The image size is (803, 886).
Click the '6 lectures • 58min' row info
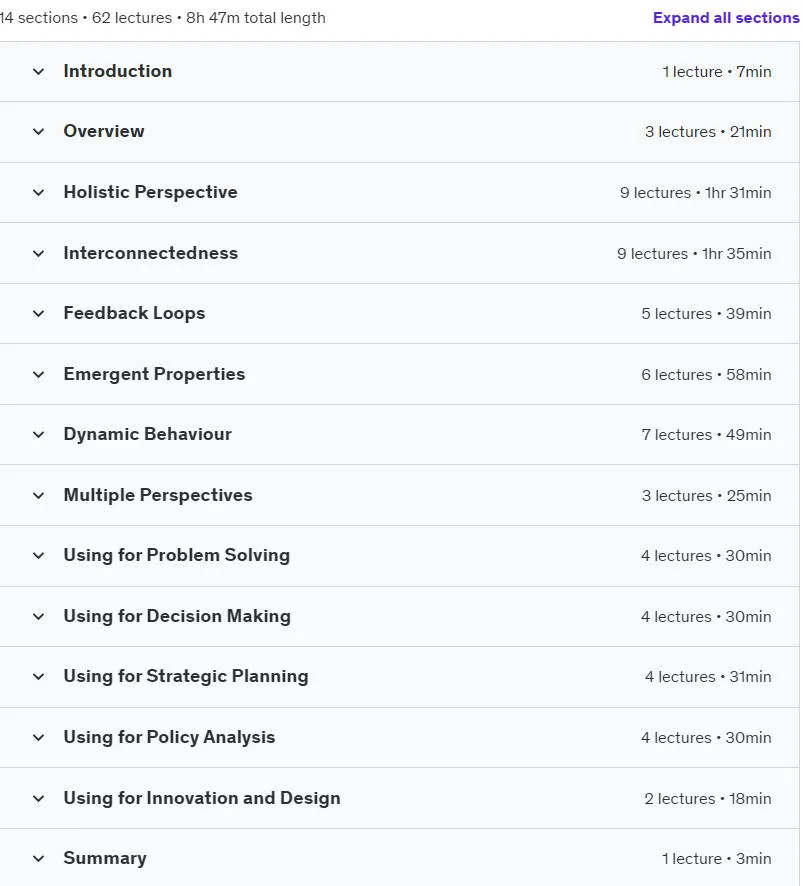(706, 375)
